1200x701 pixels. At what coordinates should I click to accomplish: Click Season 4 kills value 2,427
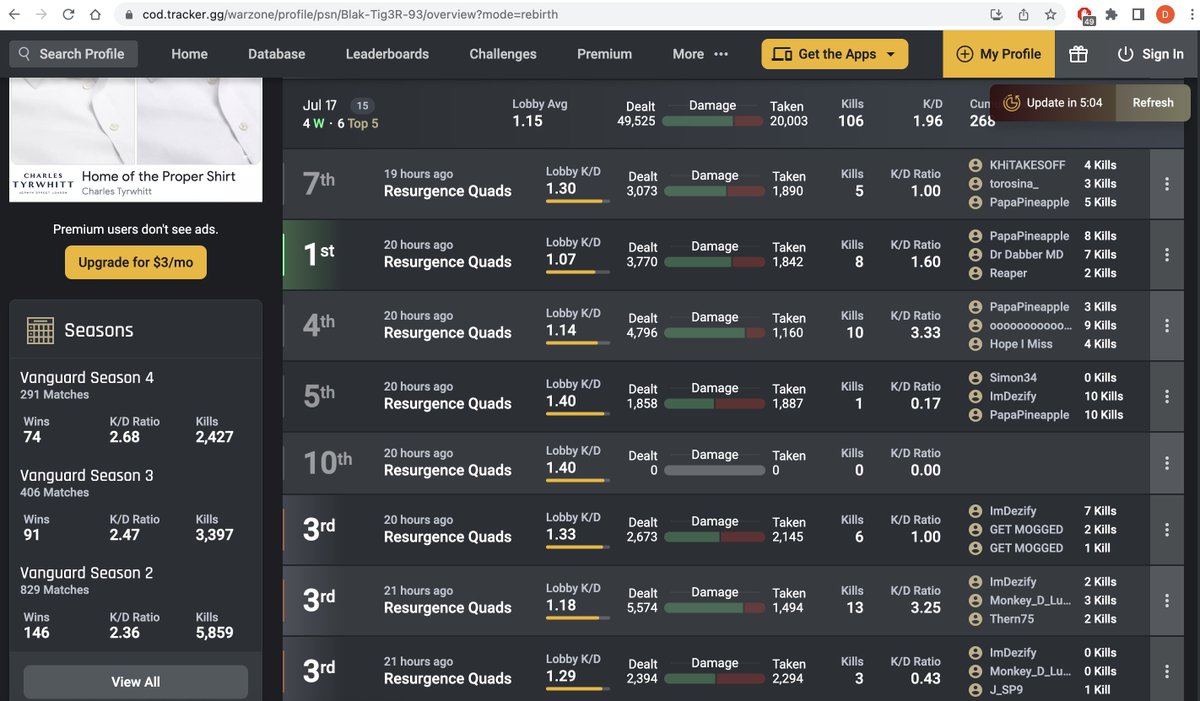[215, 437]
